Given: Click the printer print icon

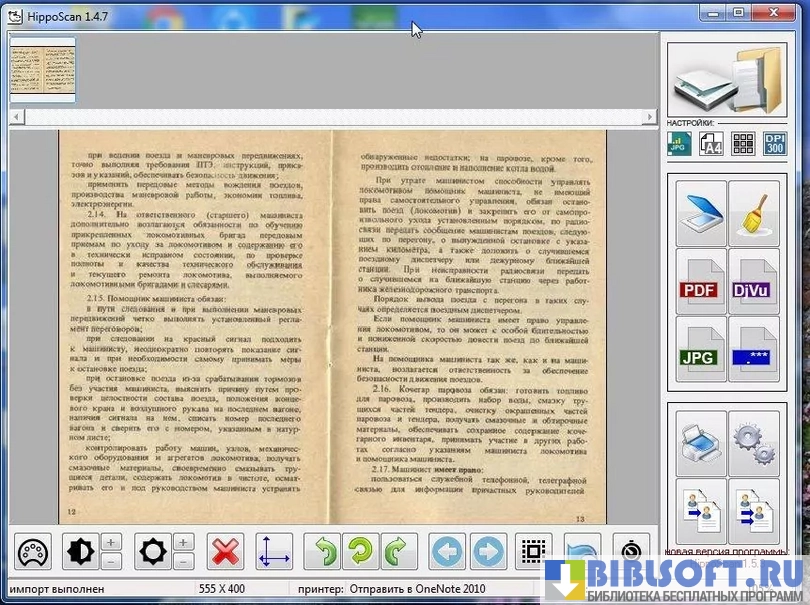Looking at the screenshot, I should coord(701,442).
